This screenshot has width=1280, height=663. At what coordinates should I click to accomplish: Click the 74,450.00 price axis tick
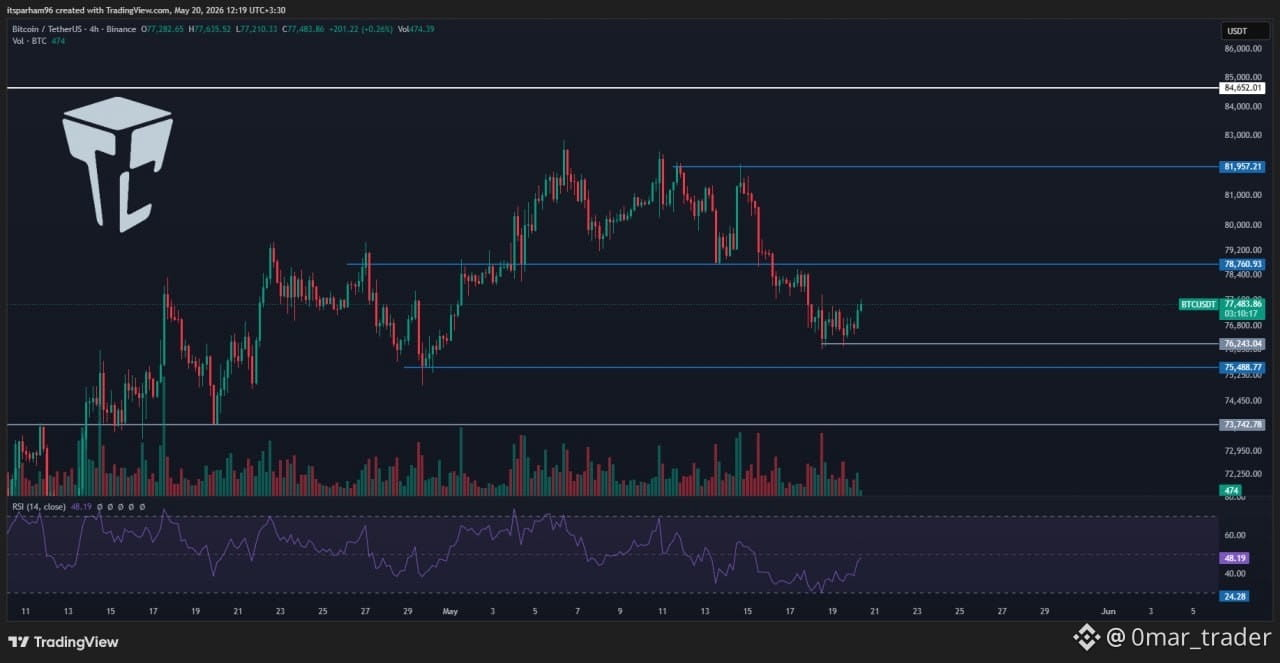pos(1242,400)
